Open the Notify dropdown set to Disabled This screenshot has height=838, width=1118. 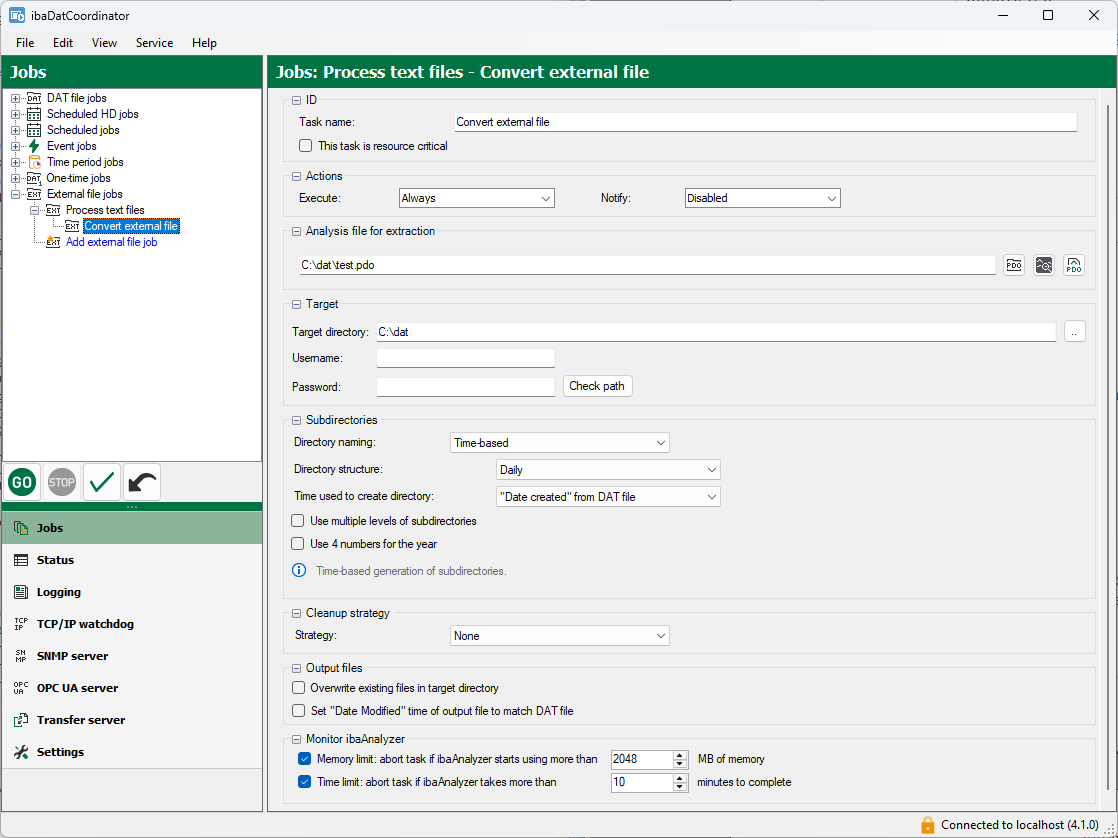pos(762,198)
